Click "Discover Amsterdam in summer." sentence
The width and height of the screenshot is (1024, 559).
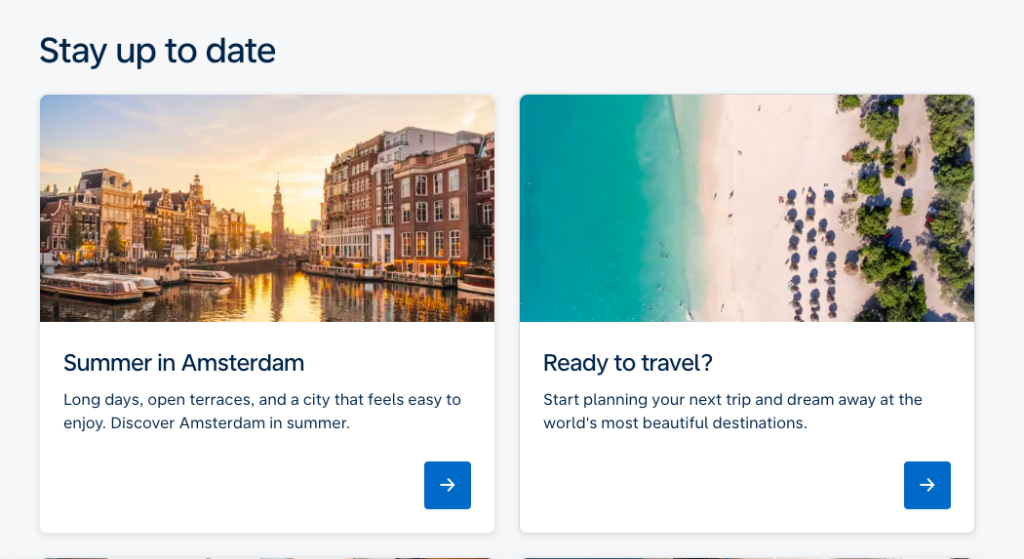click(x=230, y=423)
